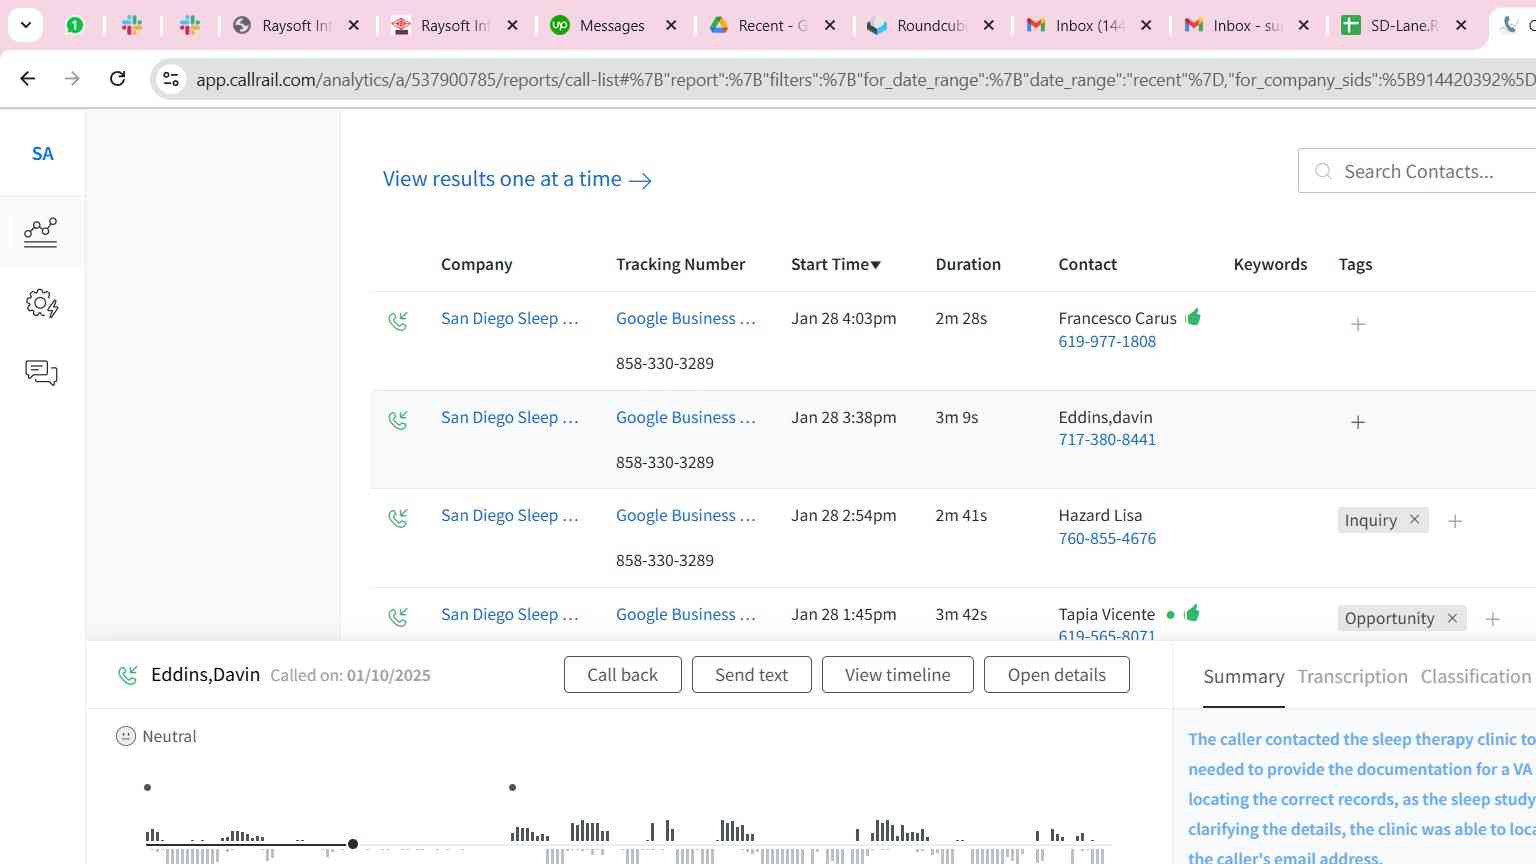Add another tag next to Opportunity tag
1536x864 pixels.
pos(1493,619)
